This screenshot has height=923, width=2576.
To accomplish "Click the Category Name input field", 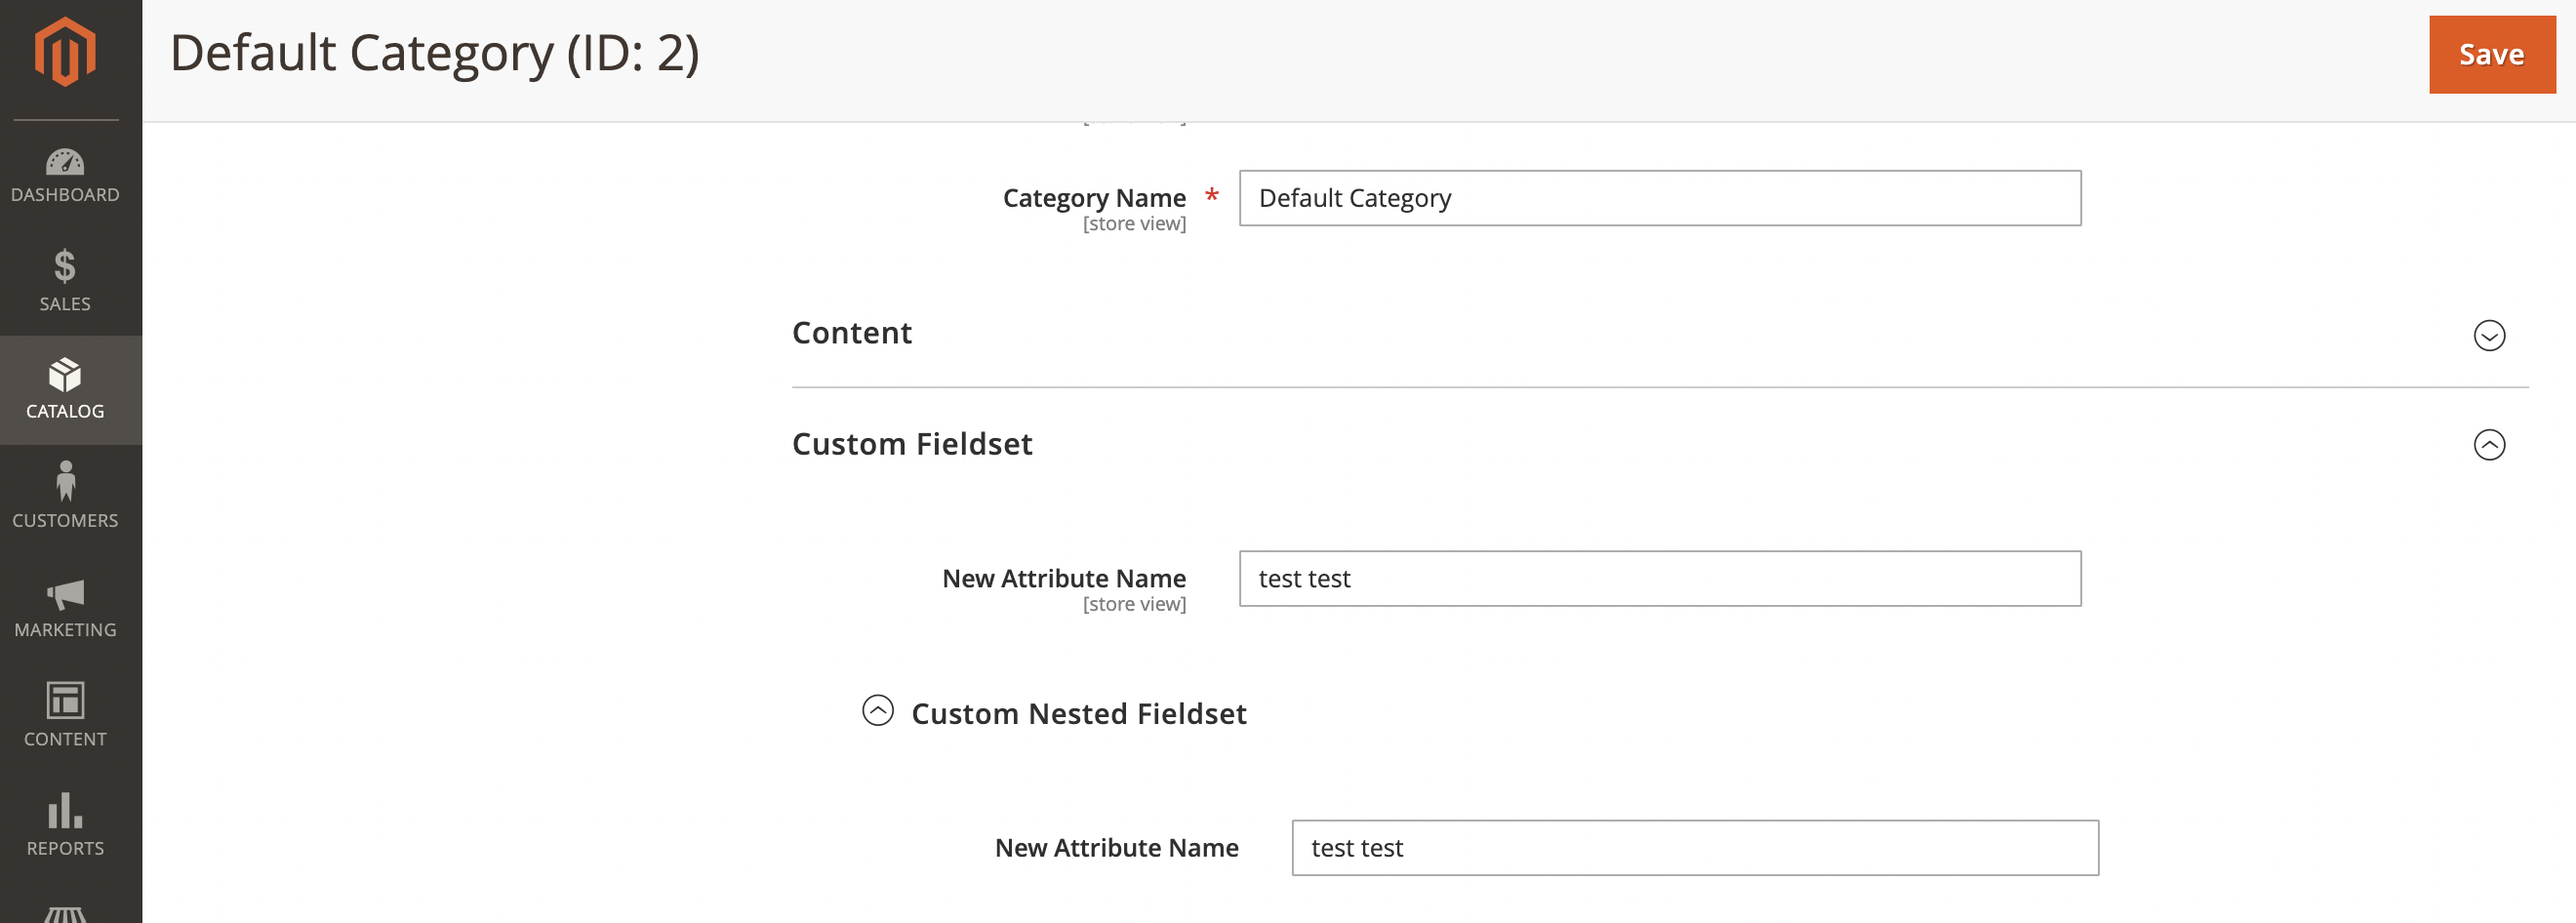I will pyautogui.click(x=1659, y=198).
